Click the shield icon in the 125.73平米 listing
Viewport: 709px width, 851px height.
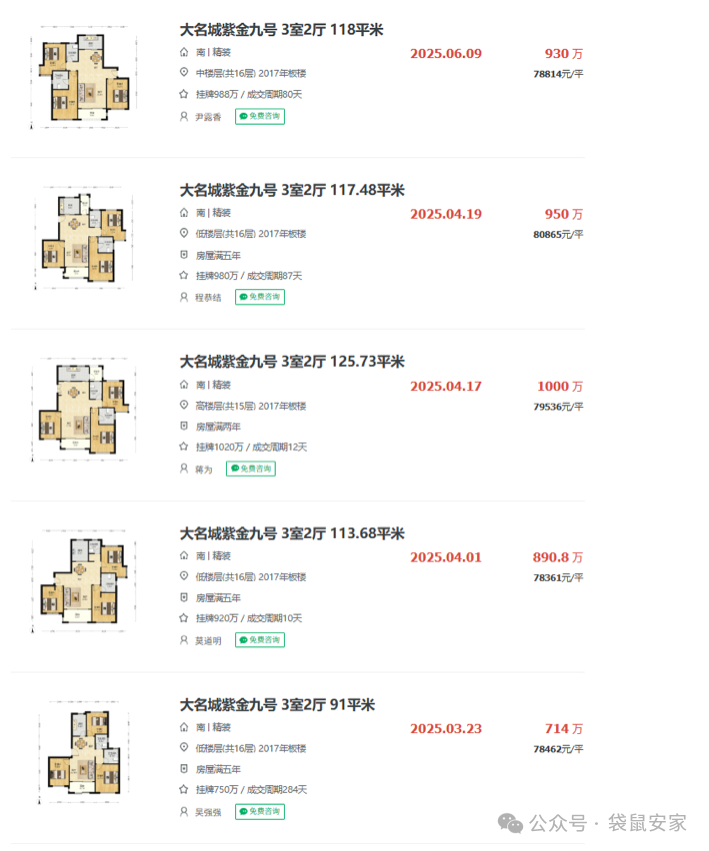tap(183, 426)
